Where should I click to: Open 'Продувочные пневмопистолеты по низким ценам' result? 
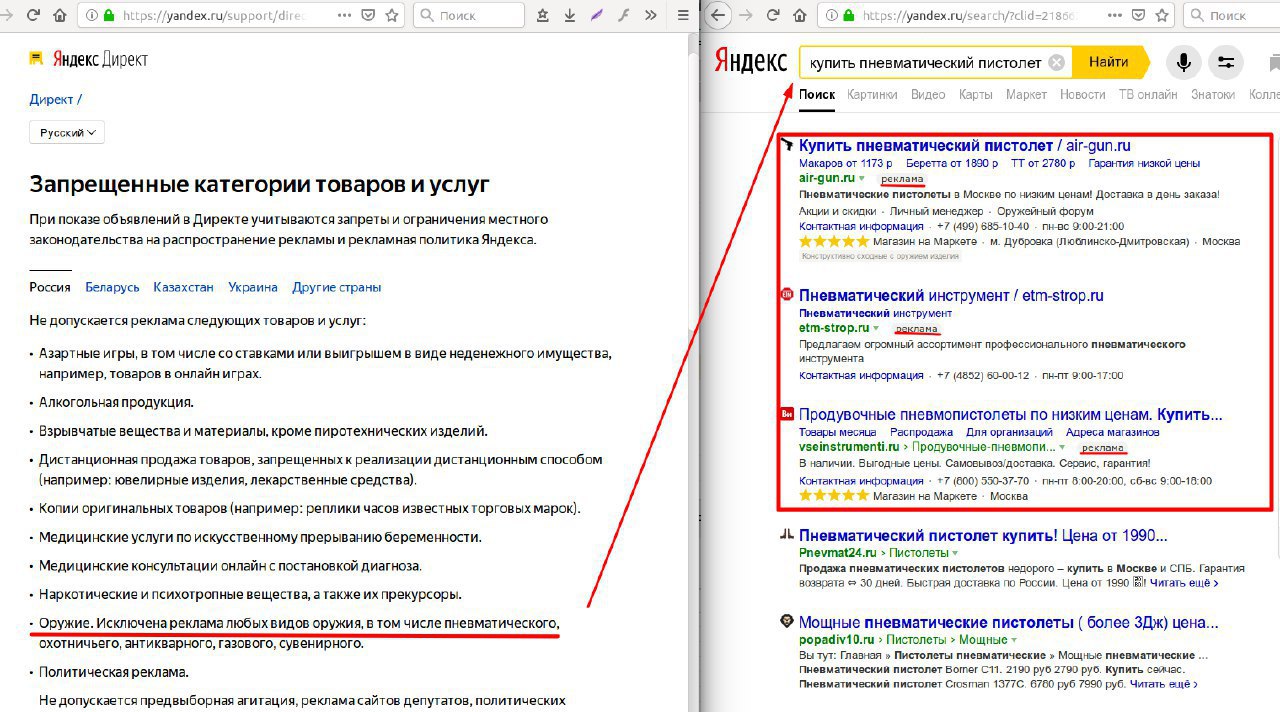[x=1011, y=414]
